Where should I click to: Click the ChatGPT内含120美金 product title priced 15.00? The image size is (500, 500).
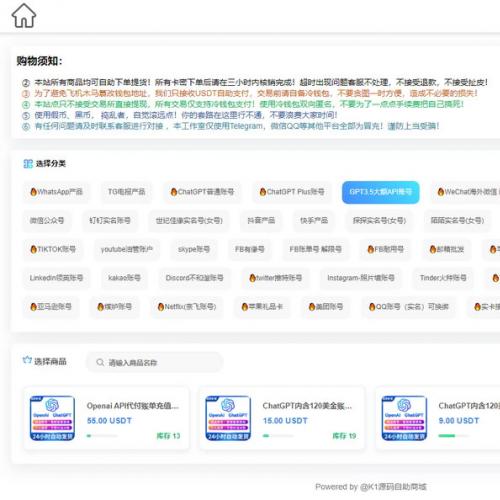pyautogui.click(x=307, y=406)
